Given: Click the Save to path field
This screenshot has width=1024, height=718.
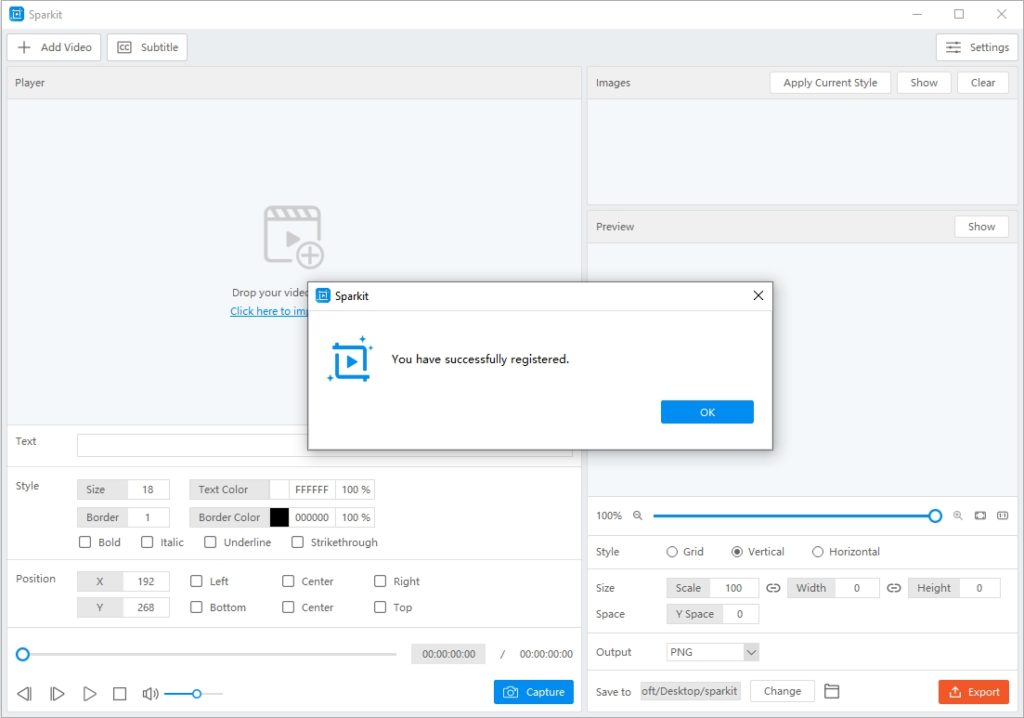Looking at the screenshot, I should [x=690, y=691].
